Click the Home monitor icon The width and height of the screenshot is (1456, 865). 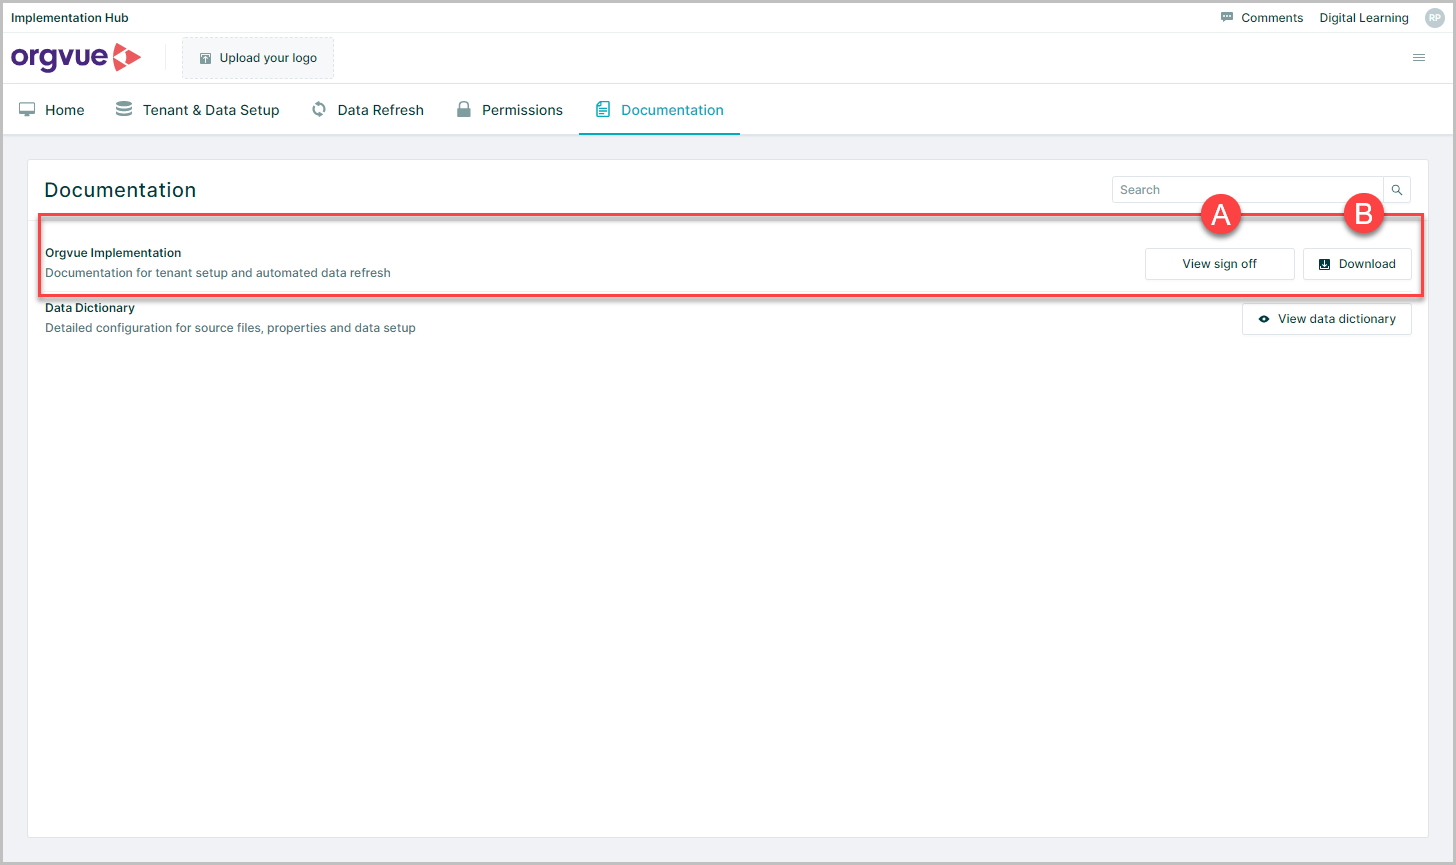[x=27, y=110]
